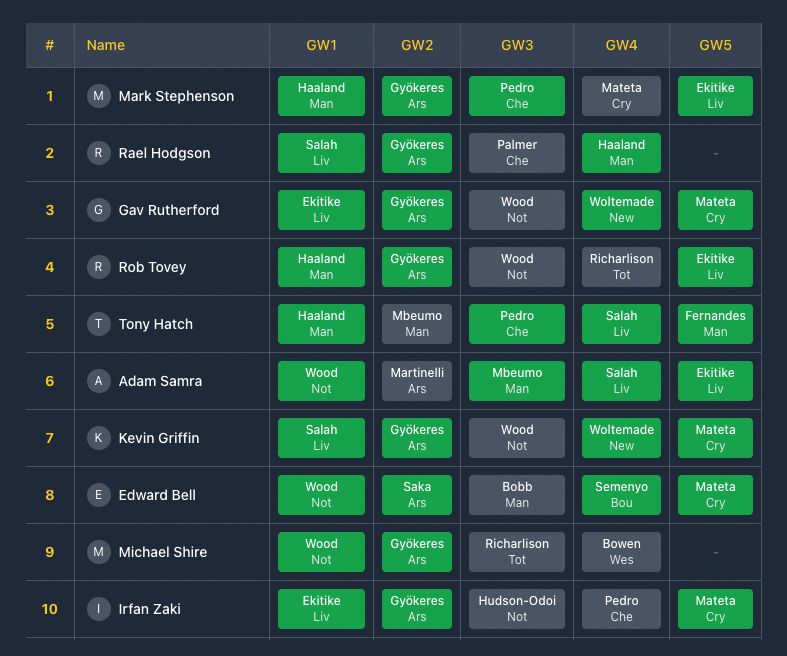Viewport: 787px width, 656px height.
Task: Click Michael Shire's M avatar icon
Action: tap(98, 552)
